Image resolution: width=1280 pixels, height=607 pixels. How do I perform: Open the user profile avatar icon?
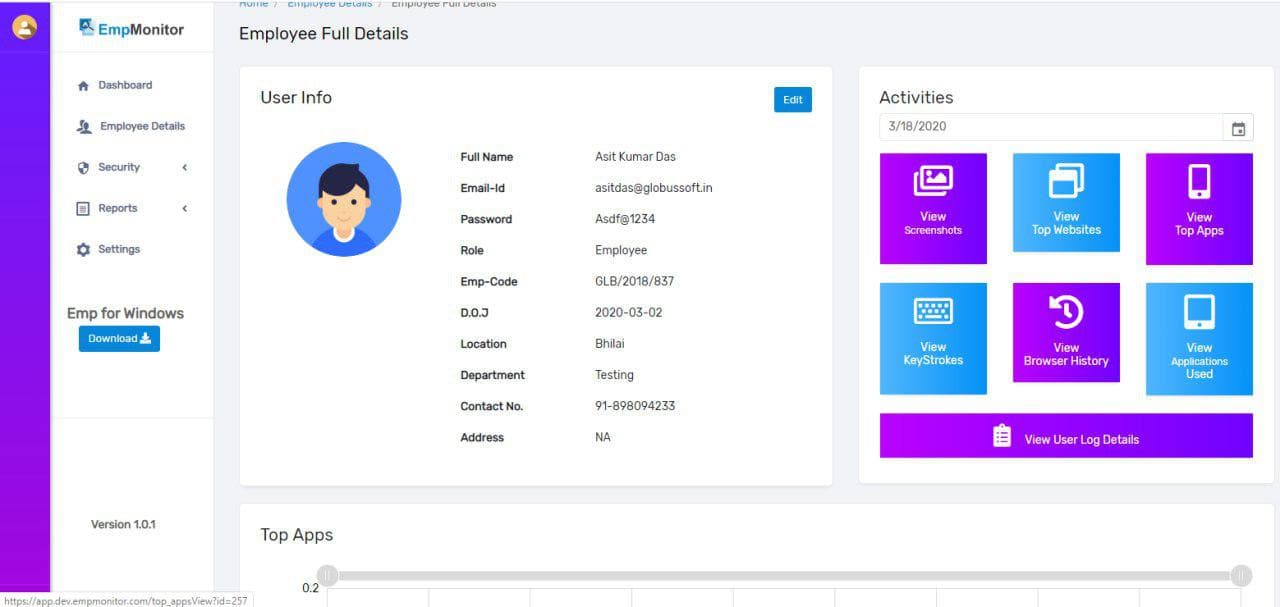(x=24, y=27)
